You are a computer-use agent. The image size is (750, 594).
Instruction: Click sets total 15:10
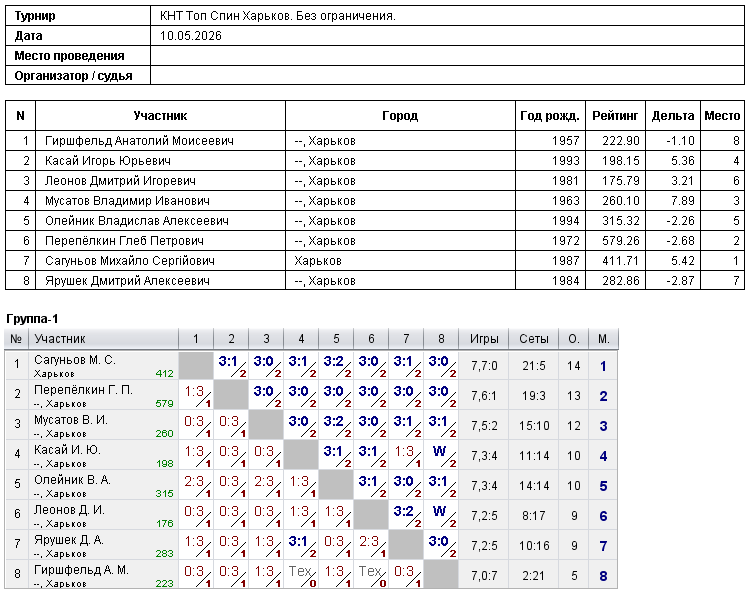tap(534, 426)
